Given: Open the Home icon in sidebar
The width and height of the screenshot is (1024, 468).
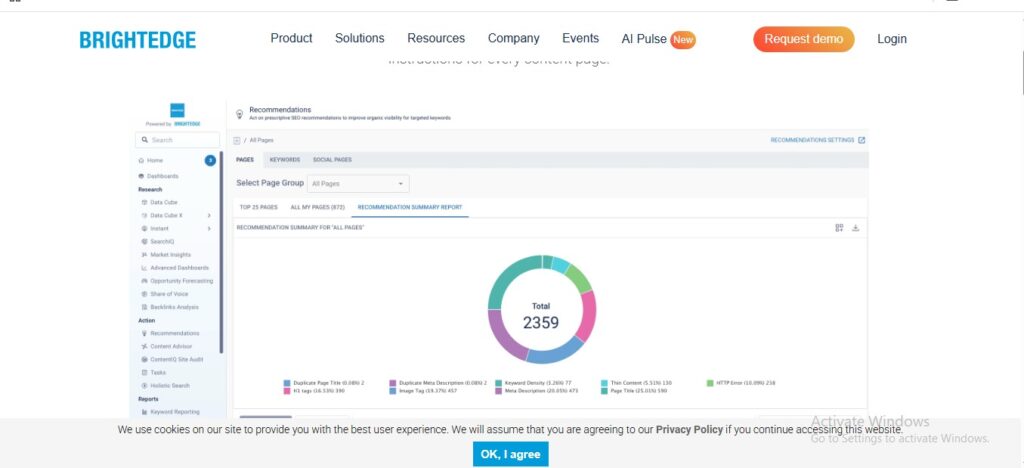Looking at the screenshot, I should tap(141, 161).
